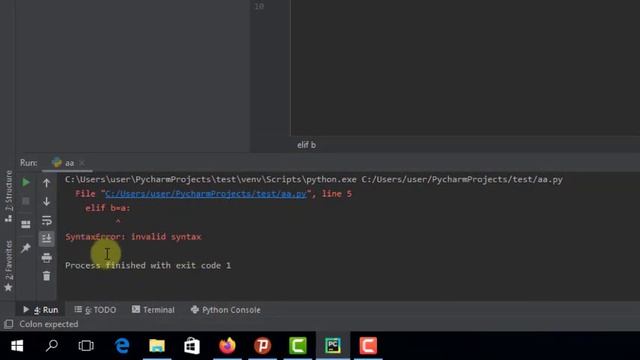640x360 pixels.
Task: Open the aa.py file link in traceback
Action: tap(206, 194)
